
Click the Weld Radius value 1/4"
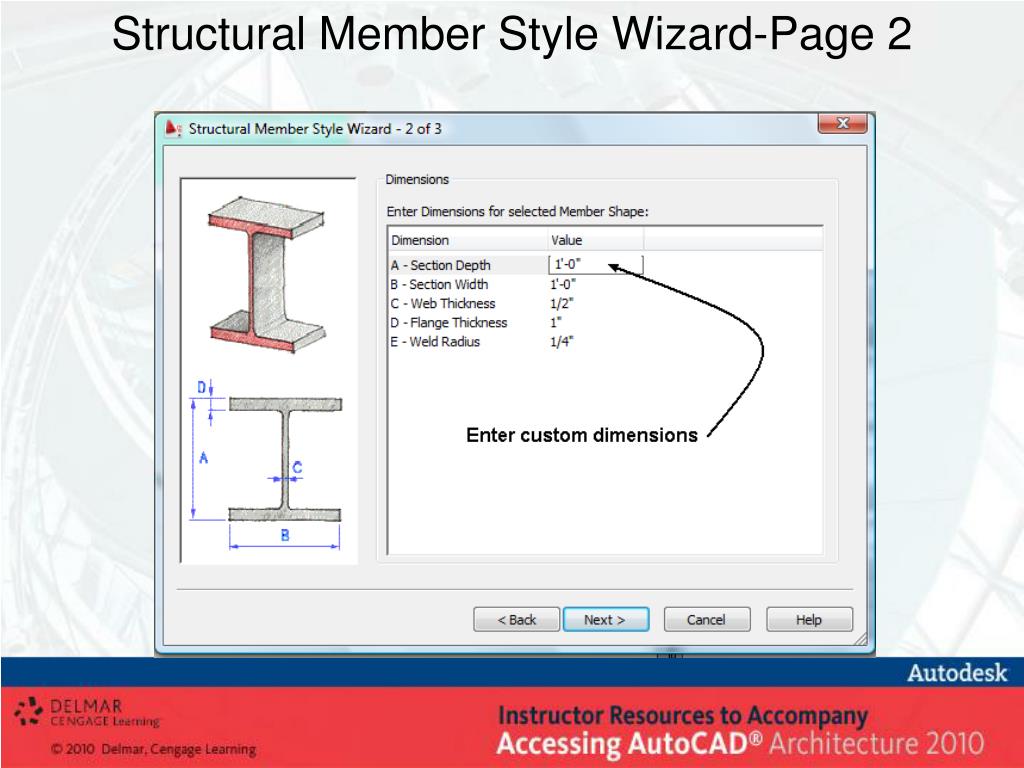[x=562, y=342]
